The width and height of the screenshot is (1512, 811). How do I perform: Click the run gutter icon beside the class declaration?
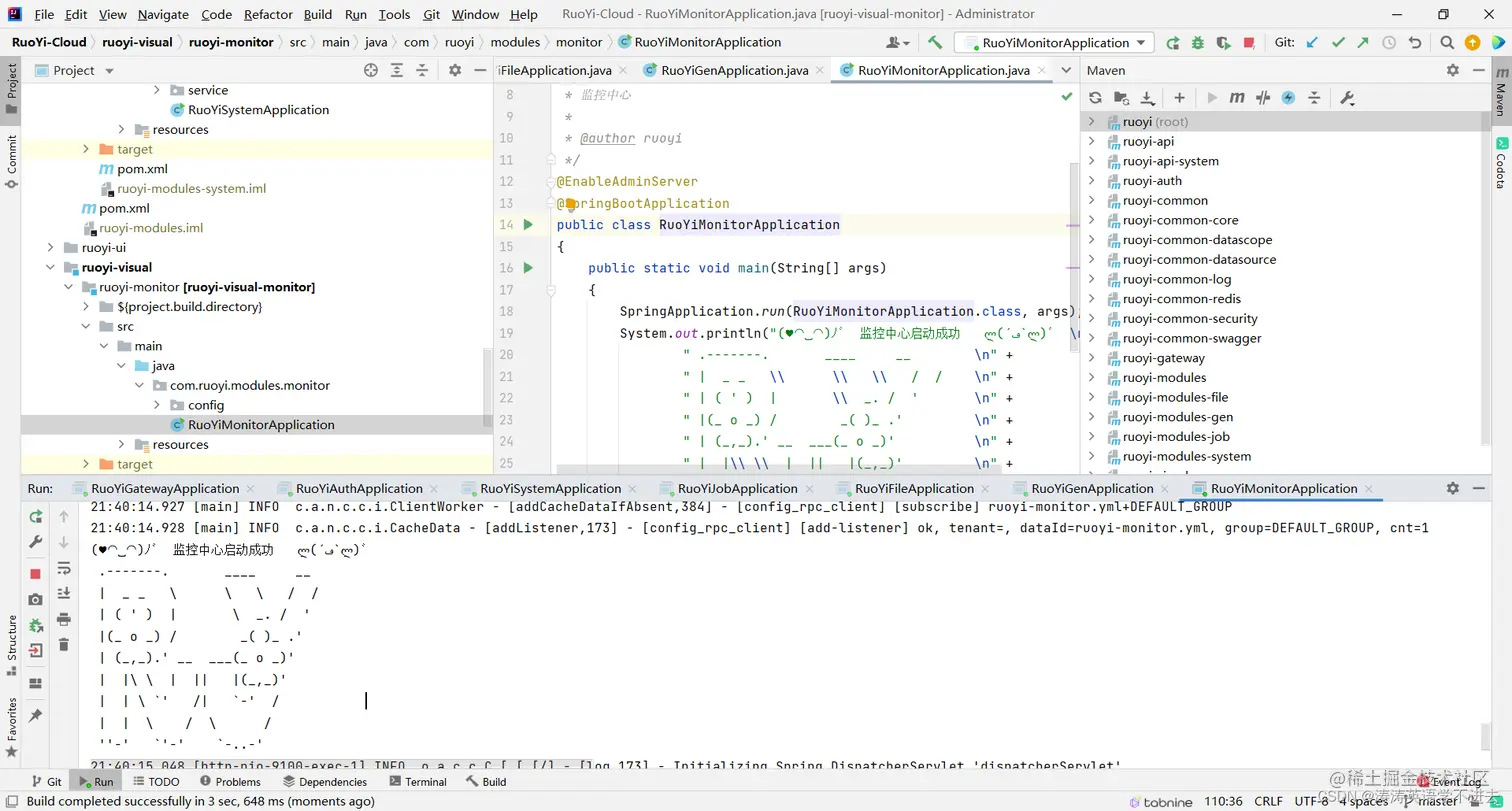coord(529,224)
